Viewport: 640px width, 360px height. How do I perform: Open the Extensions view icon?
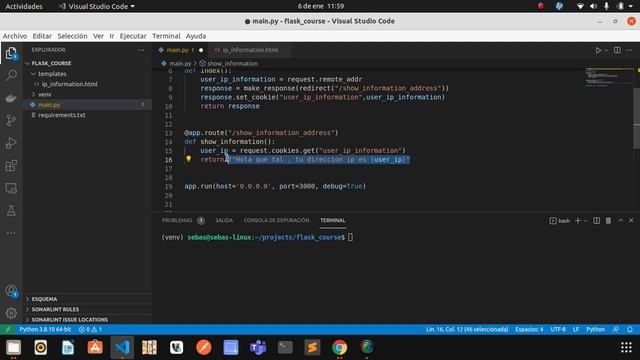(x=11, y=166)
